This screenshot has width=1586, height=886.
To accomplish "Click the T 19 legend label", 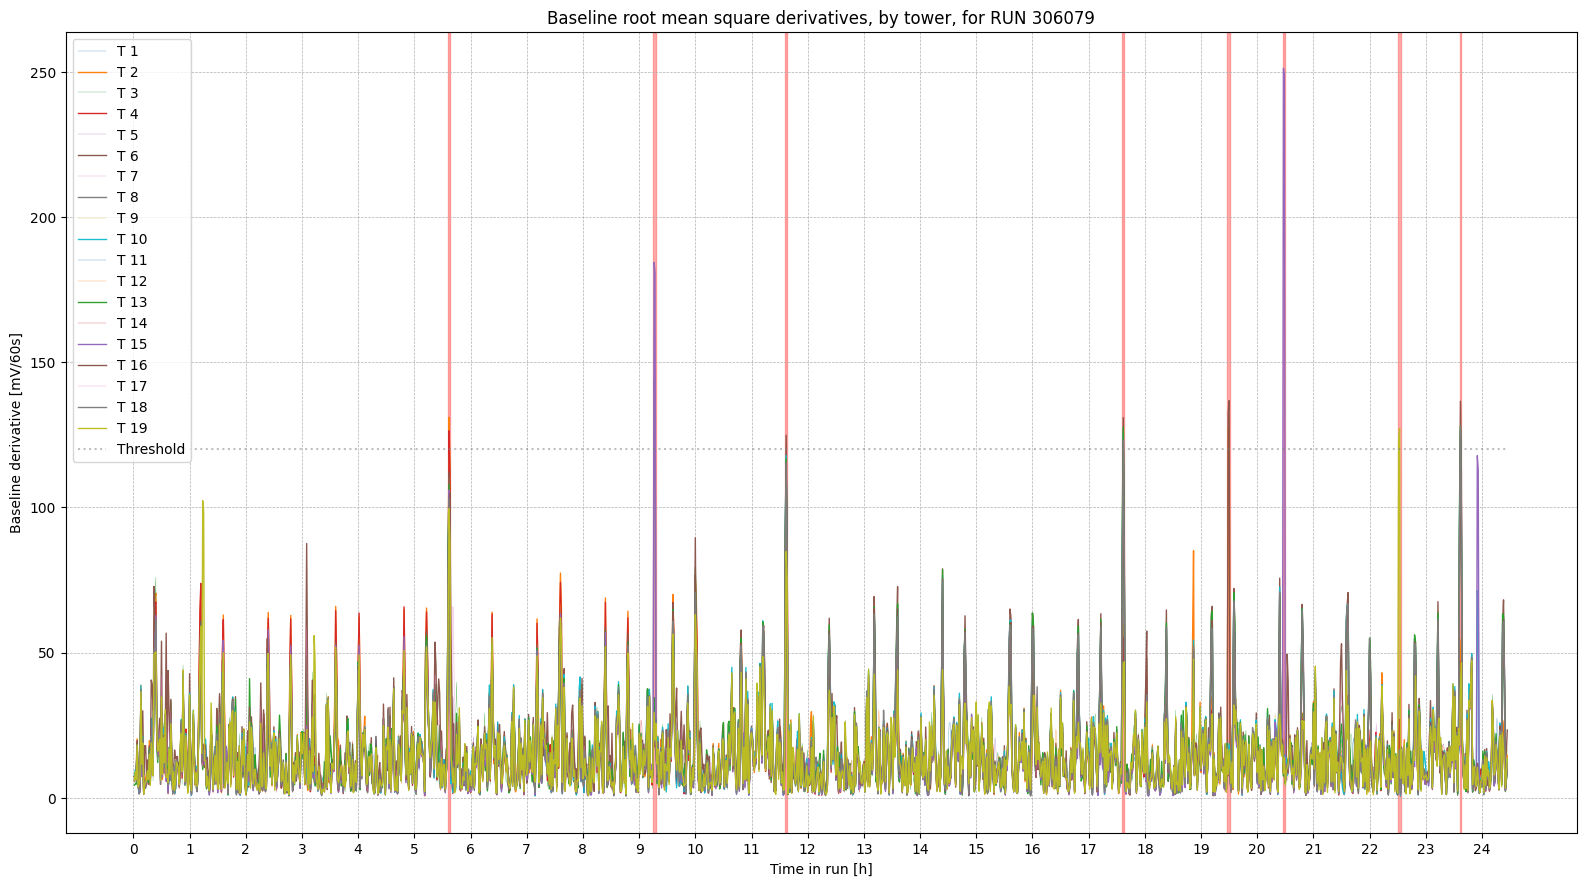I will point(131,428).
